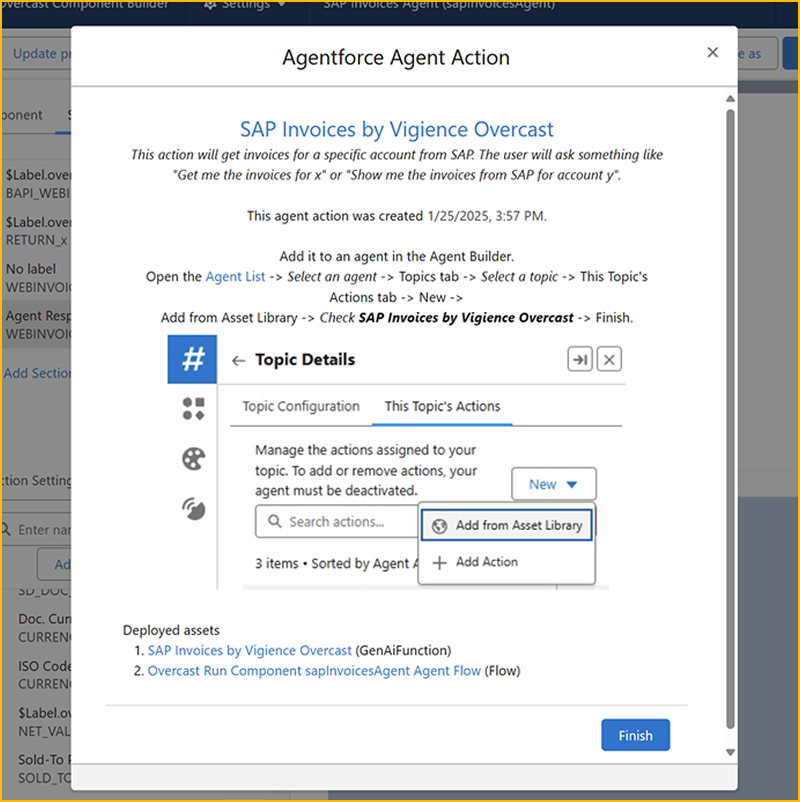Click the dock panel arrow icon in Topic Details
Image resolution: width=800 pixels, height=802 pixels.
pyautogui.click(x=579, y=360)
